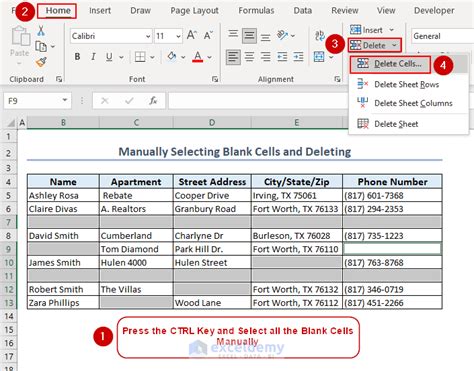Click the formula bar input
The image size is (474, 371).
258,101
